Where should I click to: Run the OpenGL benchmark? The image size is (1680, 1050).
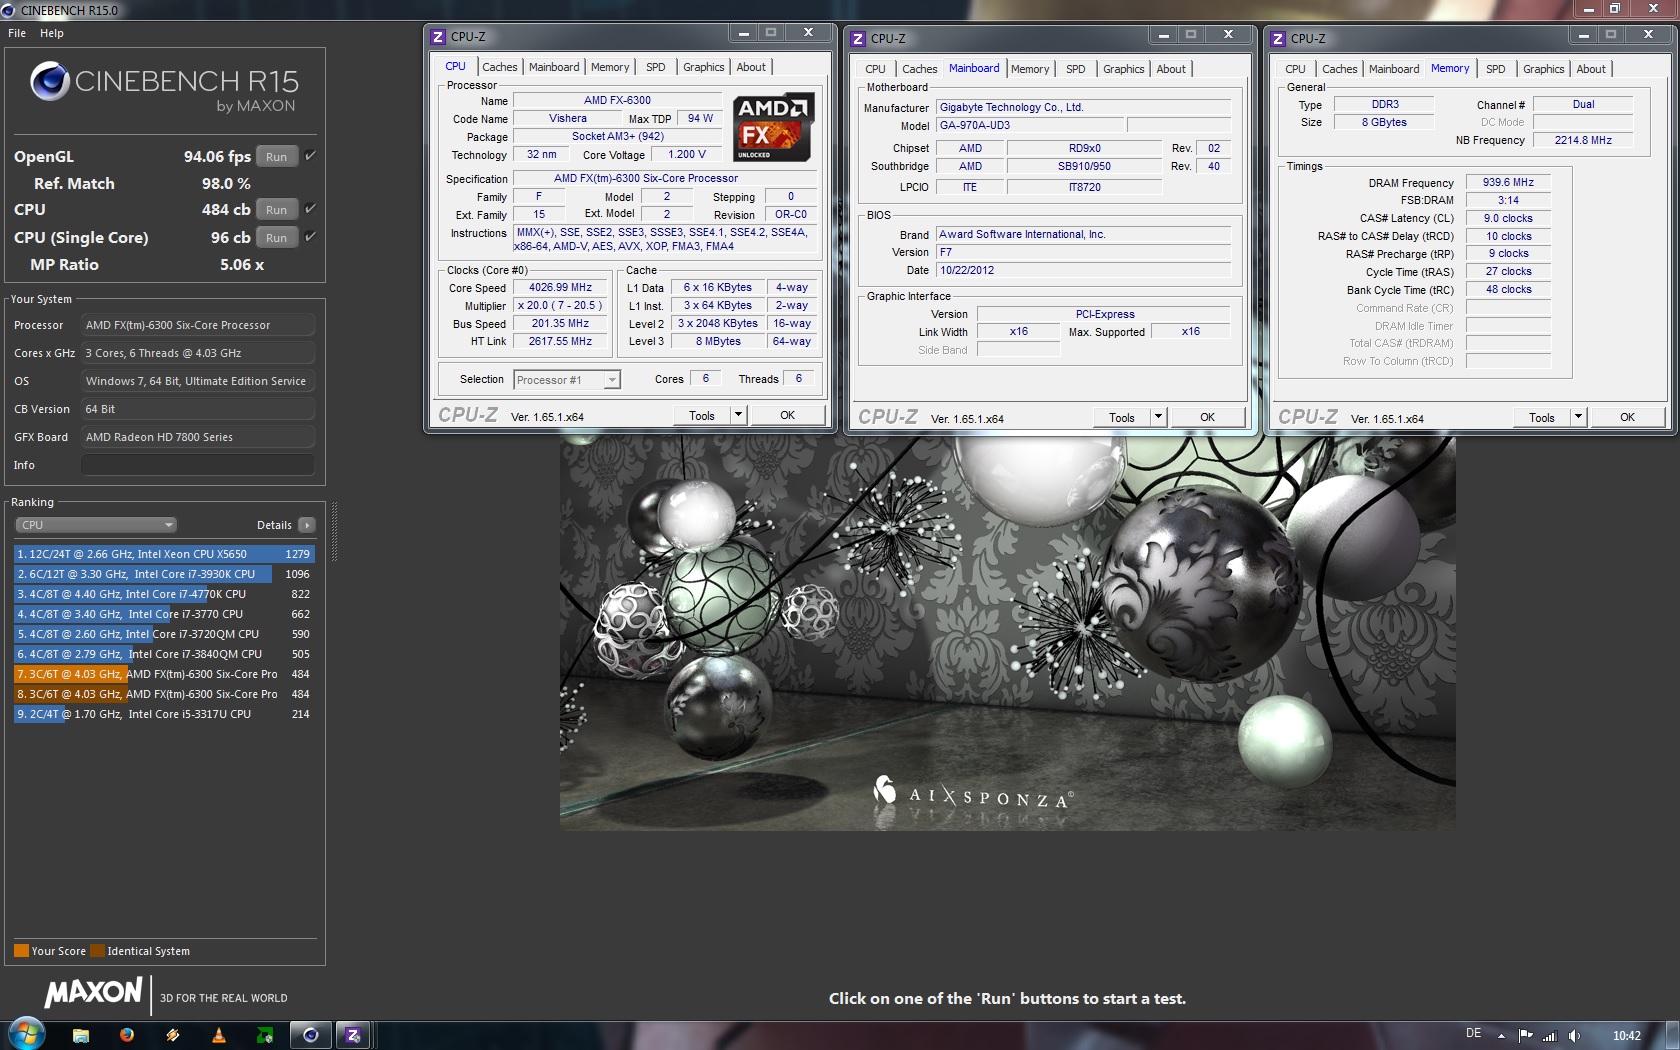tap(277, 157)
